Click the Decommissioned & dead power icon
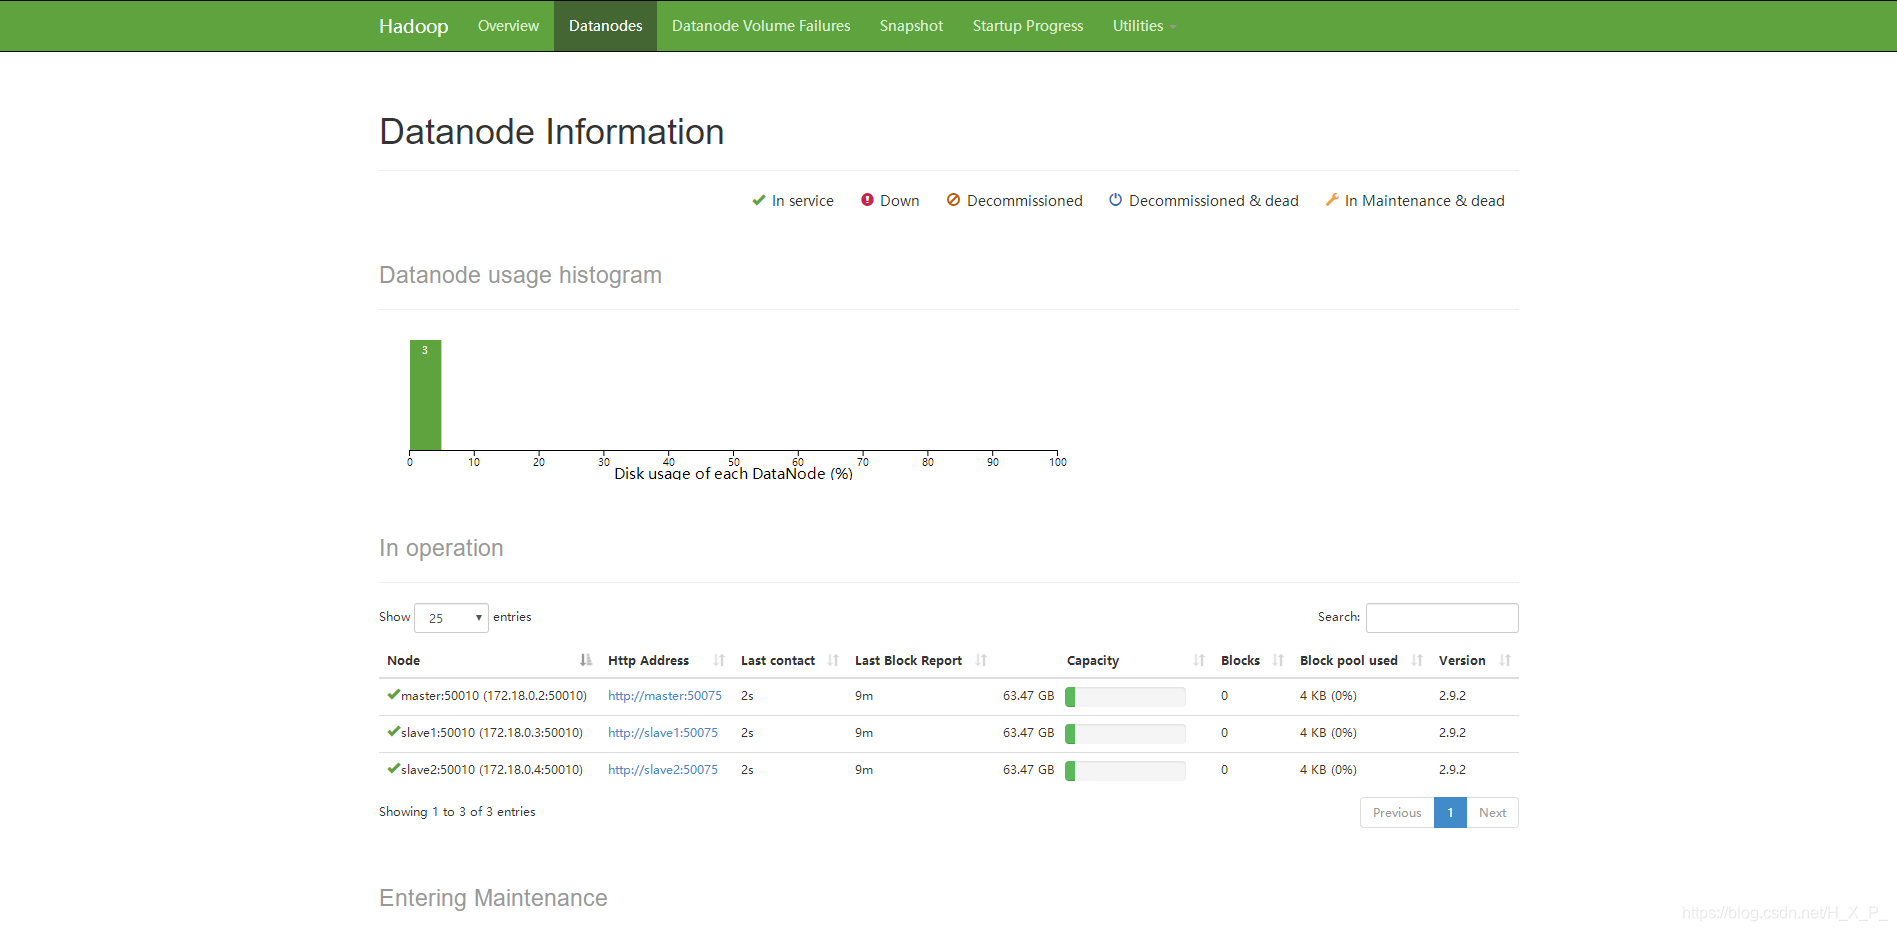 tap(1115, 200)
